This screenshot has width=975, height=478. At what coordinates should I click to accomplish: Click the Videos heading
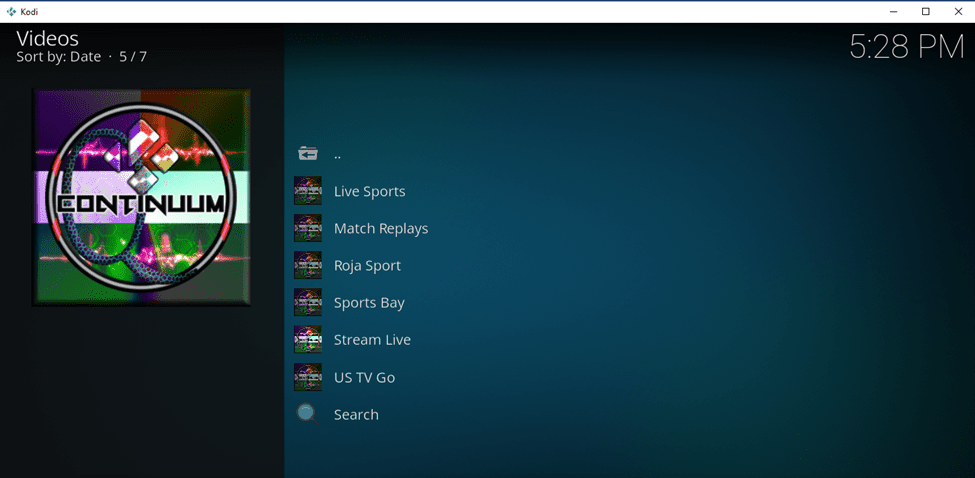[47, 39]
